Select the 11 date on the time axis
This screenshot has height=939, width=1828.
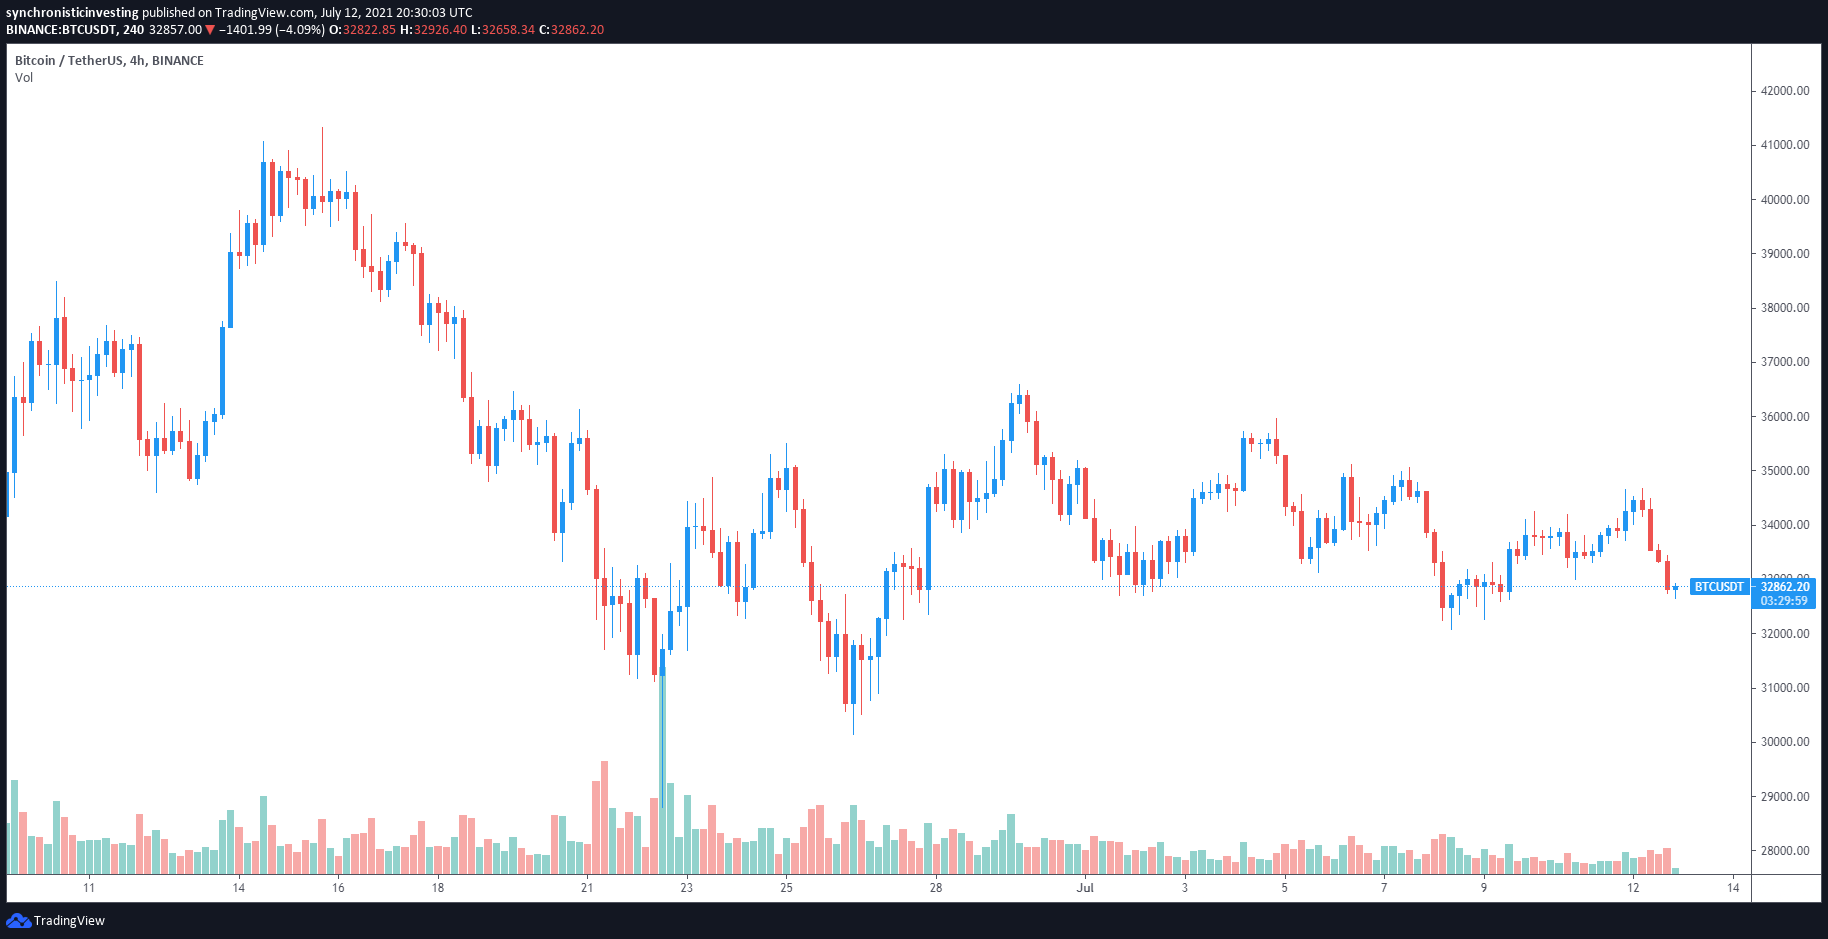89,888
